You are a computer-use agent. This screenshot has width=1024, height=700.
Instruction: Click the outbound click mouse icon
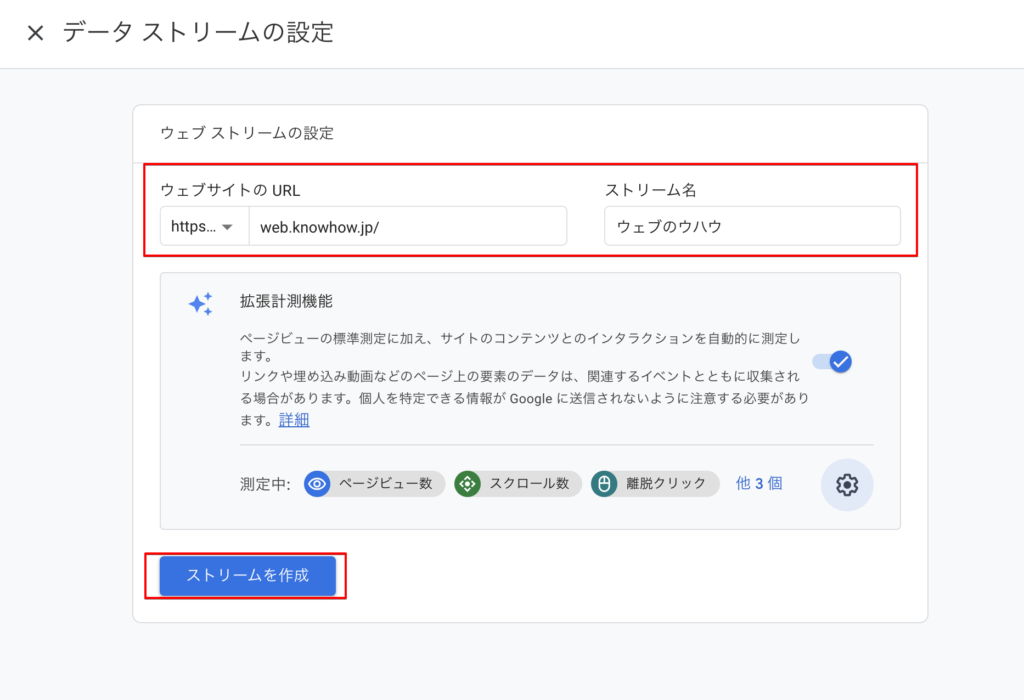(604, 484)
